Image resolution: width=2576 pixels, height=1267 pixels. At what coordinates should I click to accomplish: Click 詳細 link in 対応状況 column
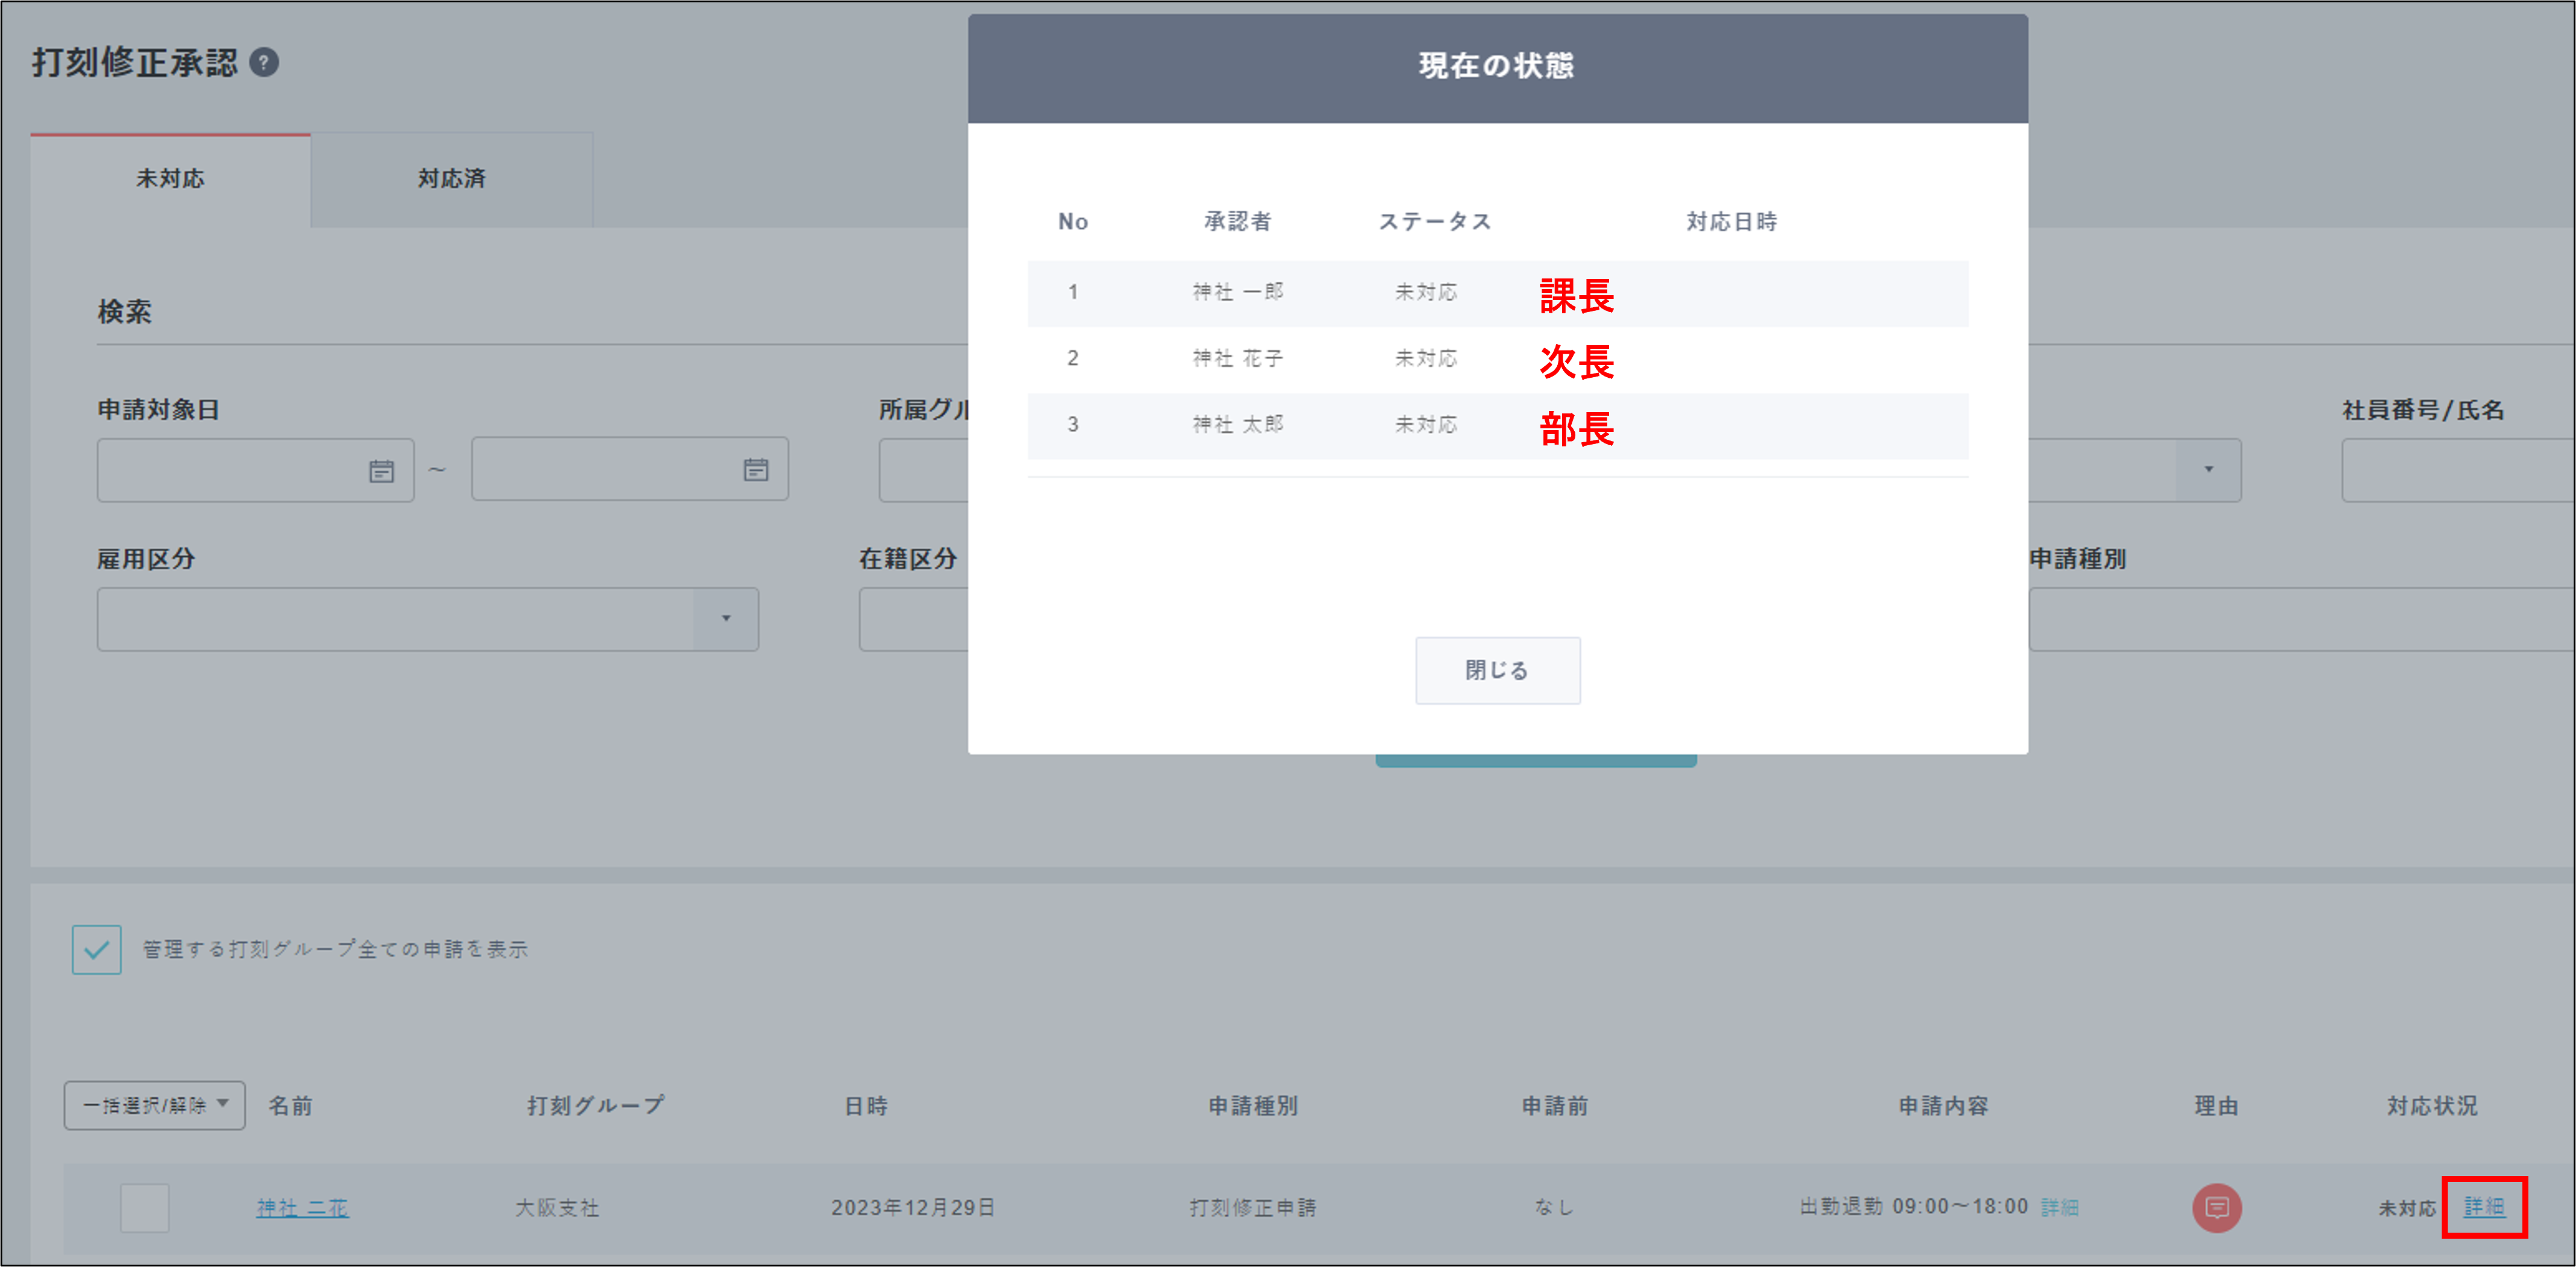click(2484, 1207)
